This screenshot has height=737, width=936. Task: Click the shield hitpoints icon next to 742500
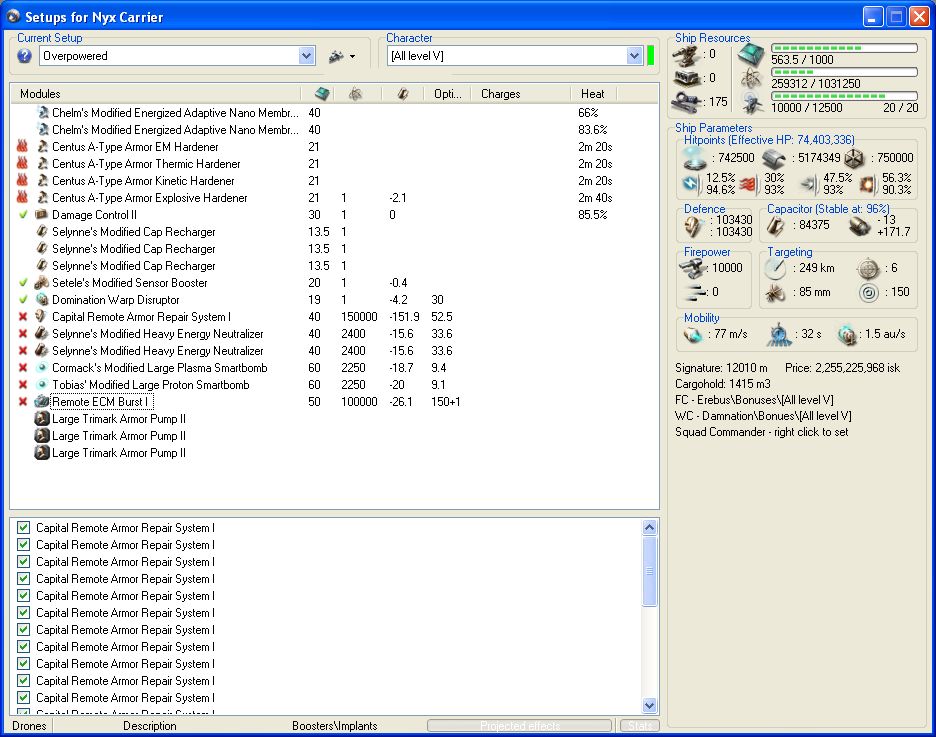click(x=695, y=158)
